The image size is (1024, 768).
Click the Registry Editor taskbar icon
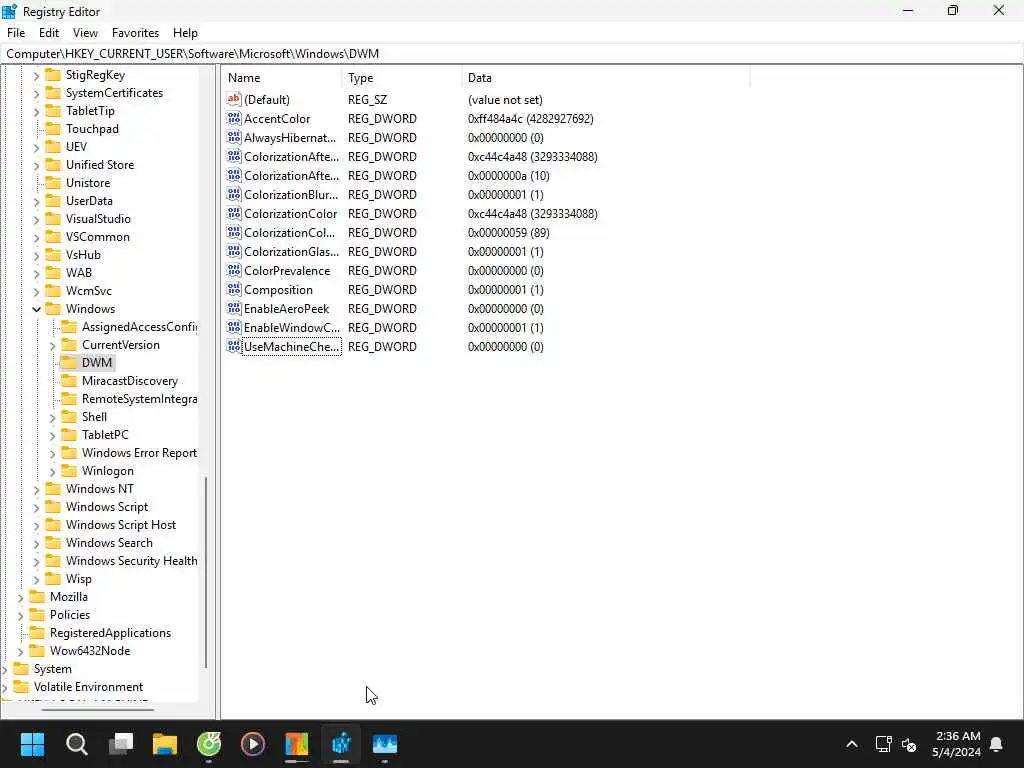point(341,743)
